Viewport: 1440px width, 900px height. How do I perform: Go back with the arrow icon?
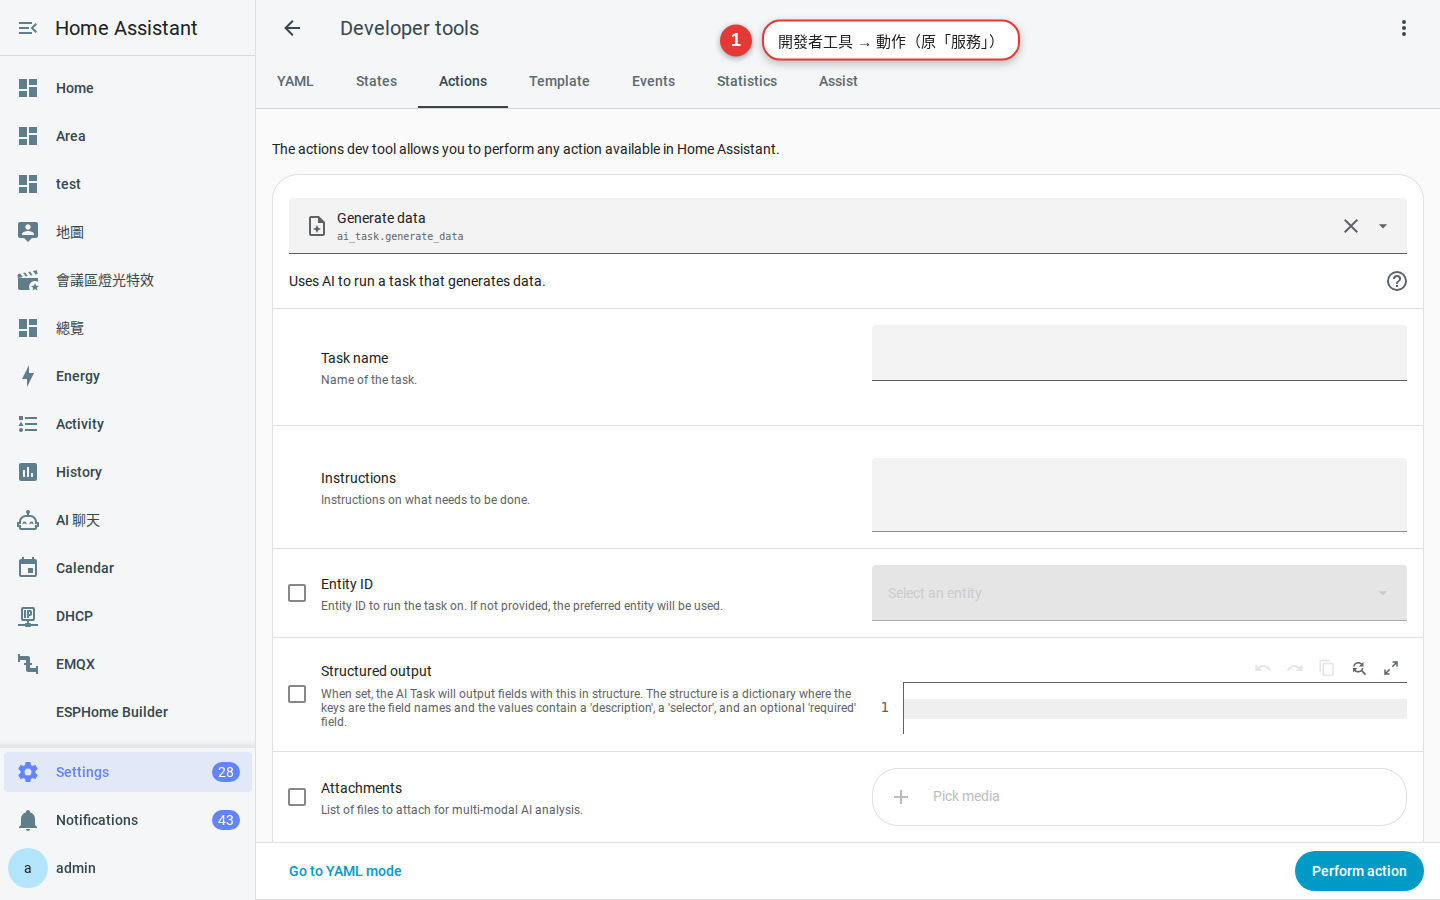[x=292, y=28]
